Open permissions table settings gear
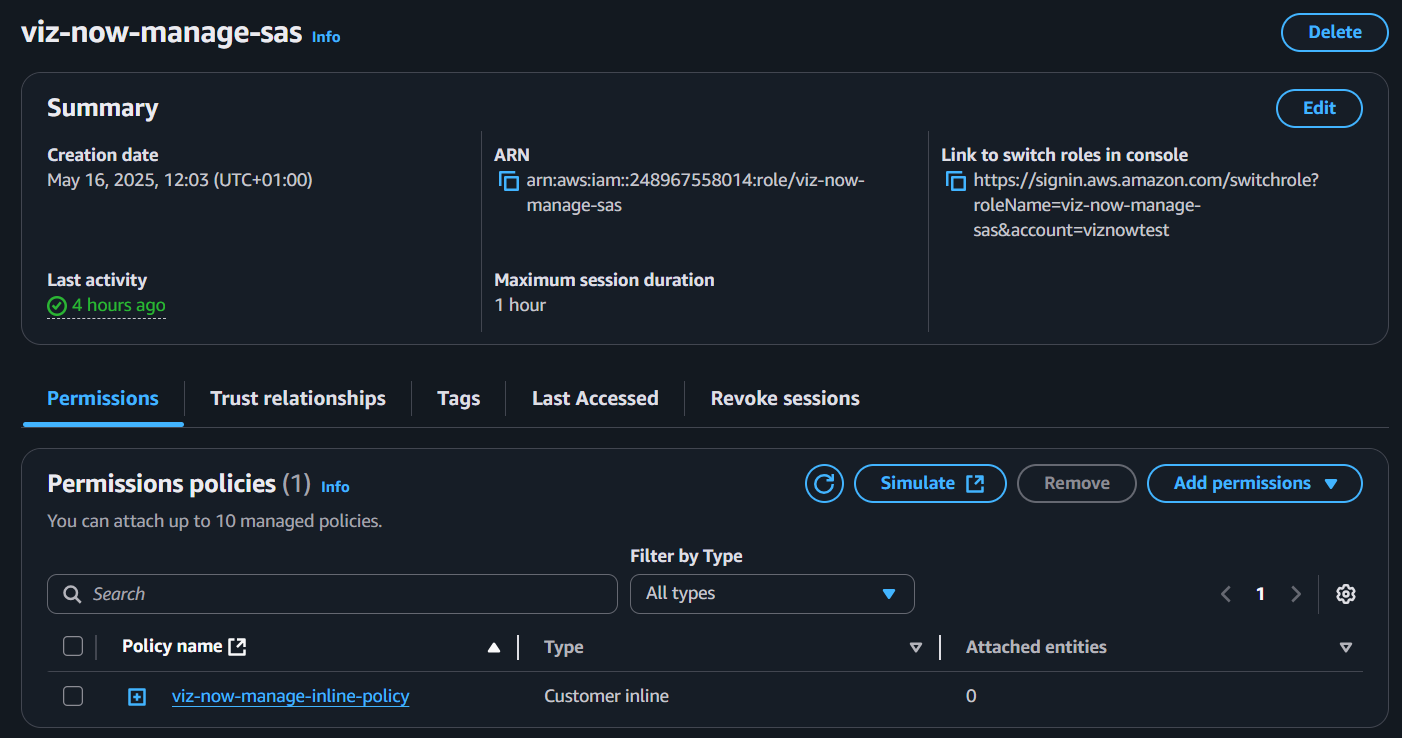The height and width of the screenshot is (738, 1402). [x=1345, y=594]
